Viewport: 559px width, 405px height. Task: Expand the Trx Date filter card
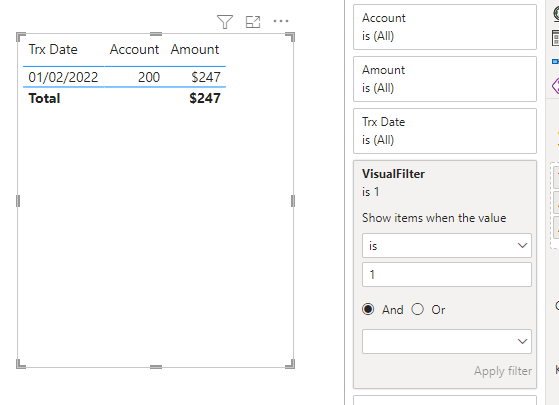(x=445, y=131)
